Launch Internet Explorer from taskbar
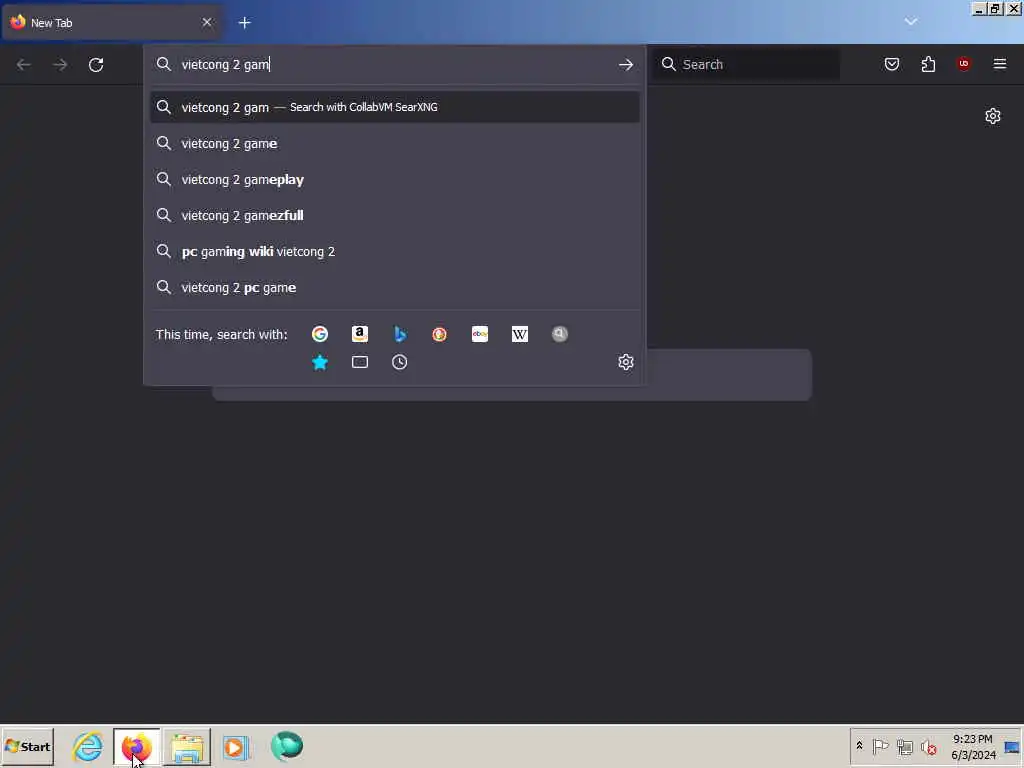The width and height of the screenshot is (1024, 768). pyautogui.click(x=88, y=746)
